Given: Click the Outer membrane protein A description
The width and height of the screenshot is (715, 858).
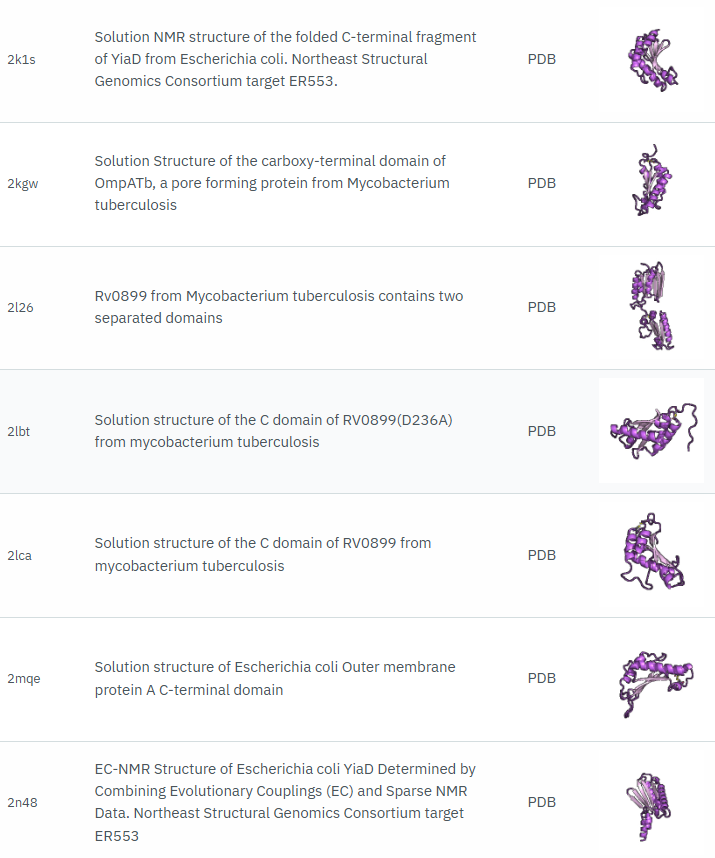Looking at the screenshot, I should 274,678.
